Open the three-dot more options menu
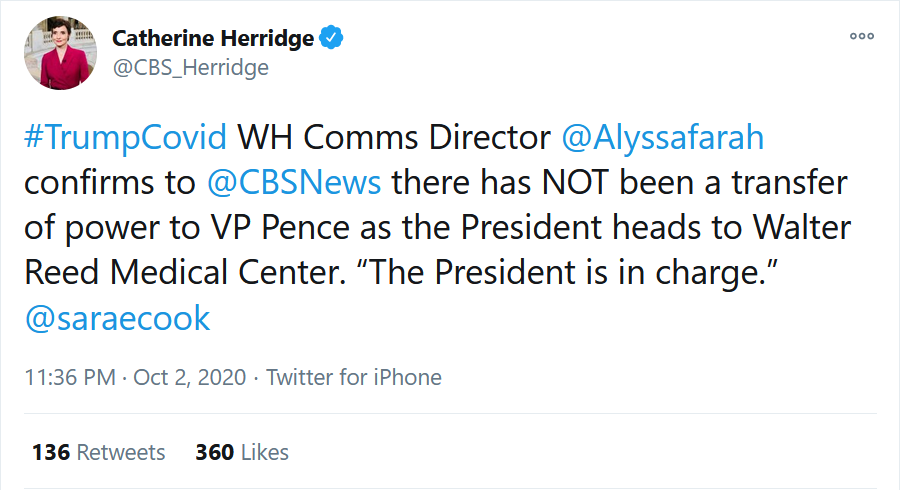The width and height of the screenshot is (901, 490). point(862,36)
